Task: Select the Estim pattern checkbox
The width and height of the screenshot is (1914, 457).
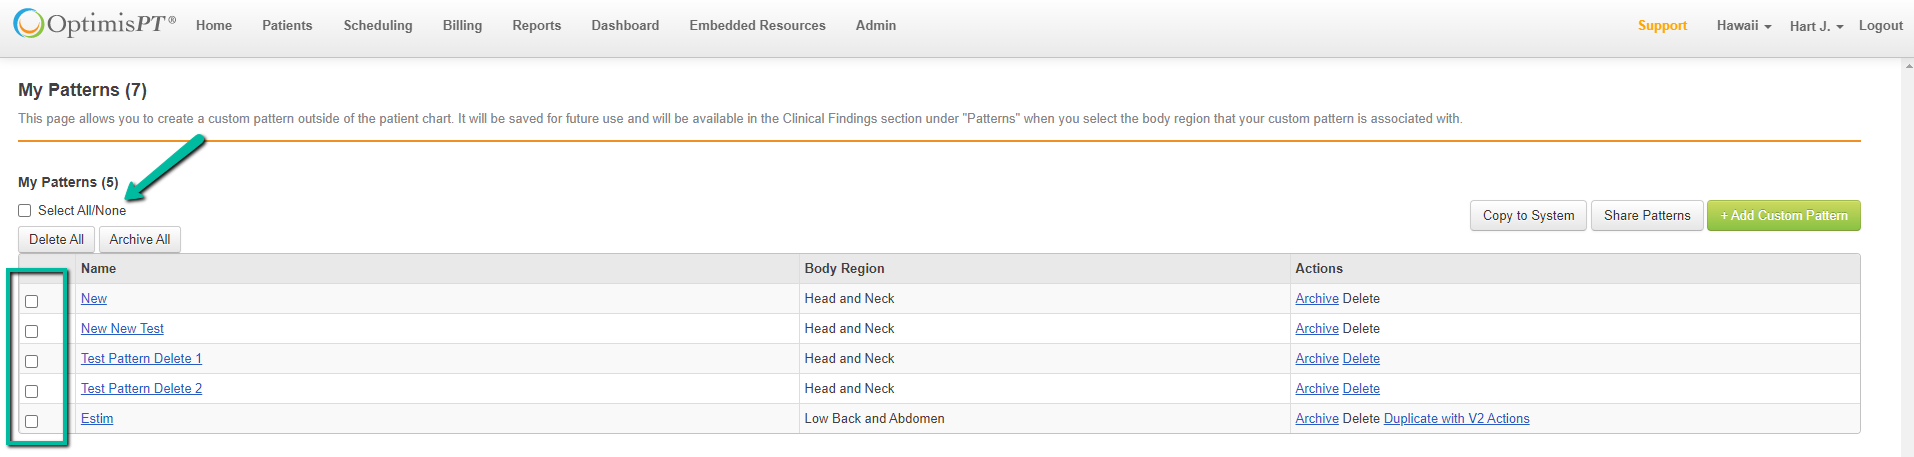Action: 32,421
